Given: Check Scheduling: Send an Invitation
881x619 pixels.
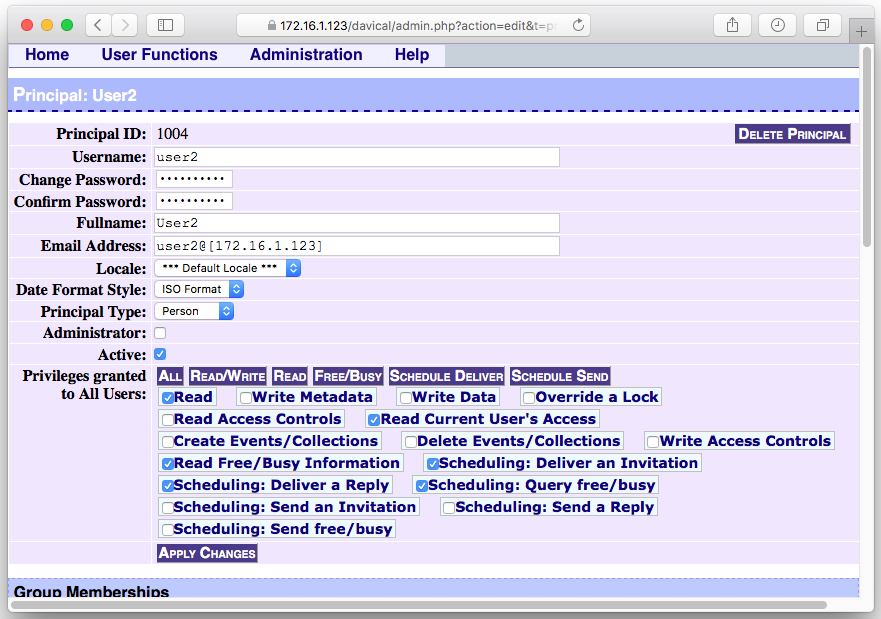Looking at the screenshot, I should (x=167, y=508).
